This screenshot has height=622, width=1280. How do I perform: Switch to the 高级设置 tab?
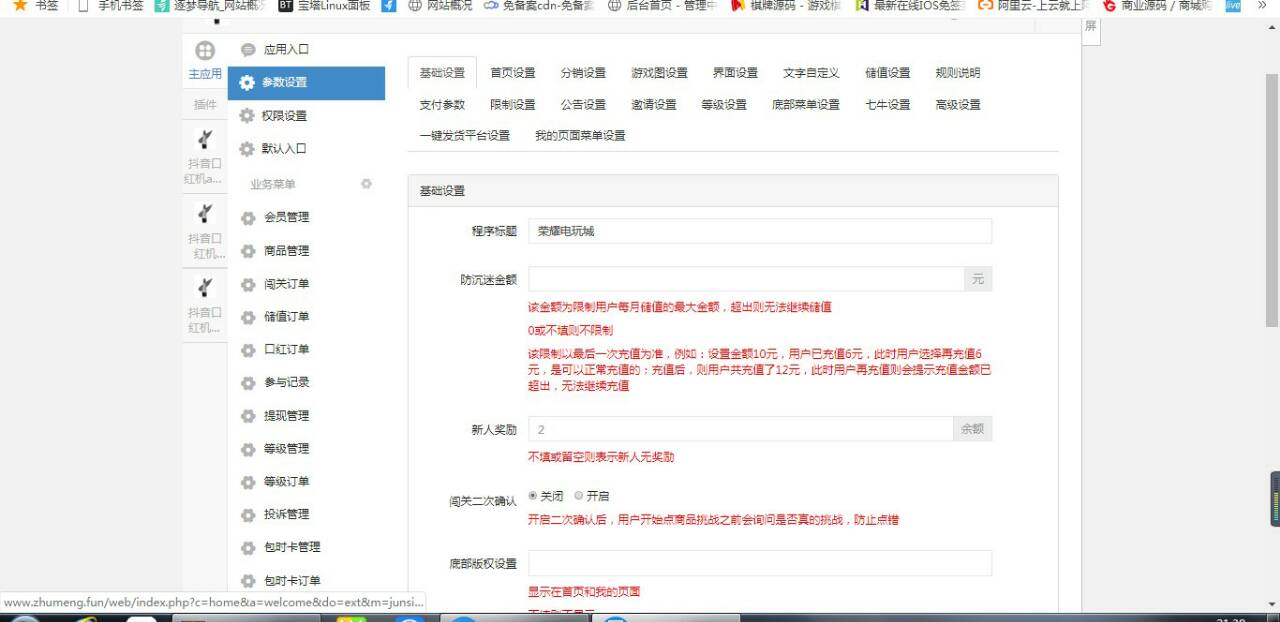(x=958, y=105)
